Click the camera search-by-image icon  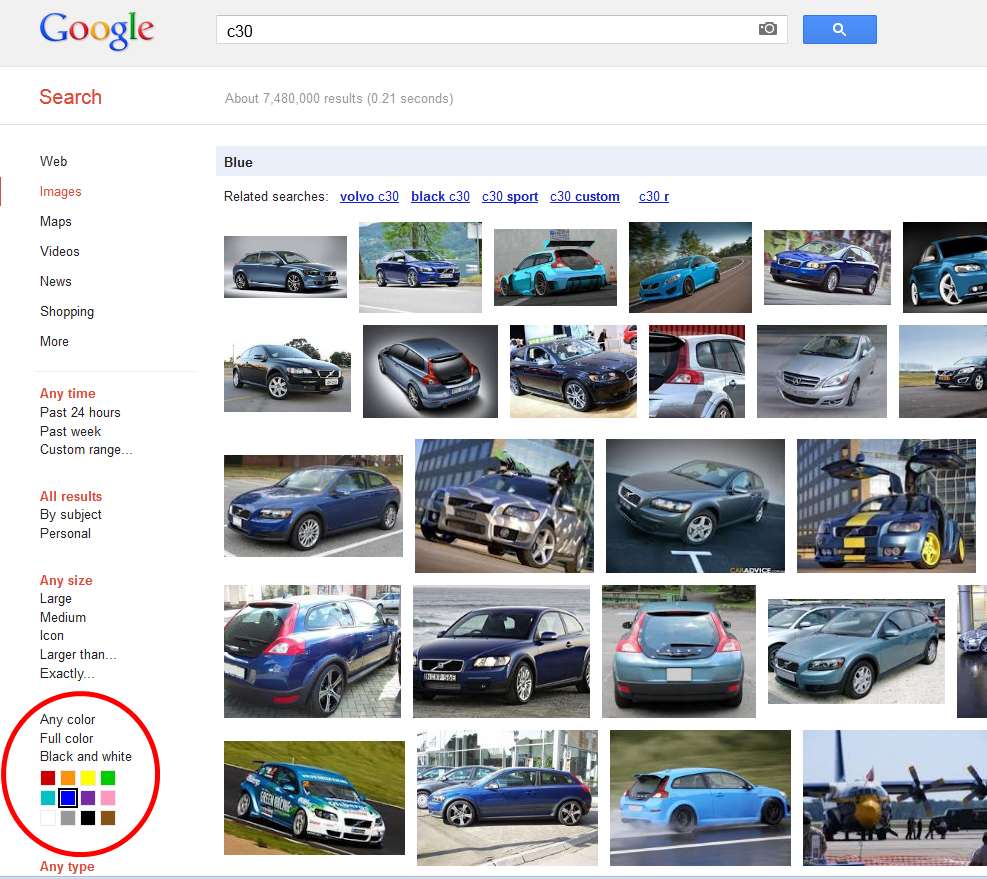tap(767, 29)
